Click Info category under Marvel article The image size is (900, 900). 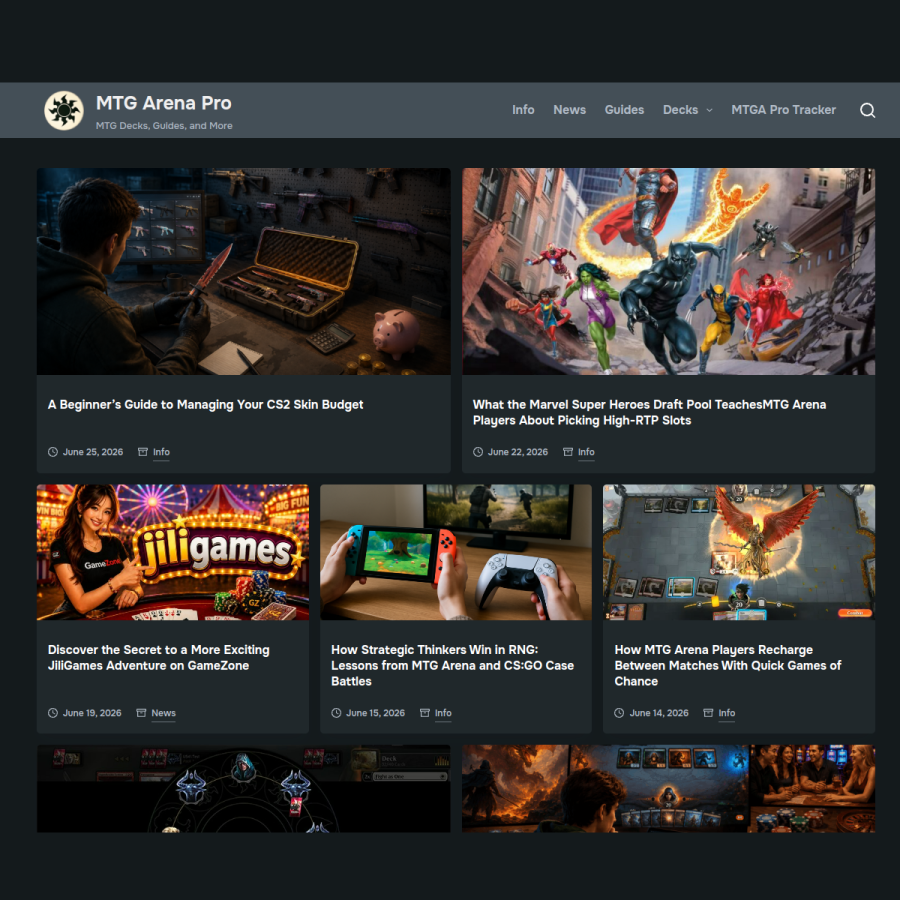[x=586, y=452]
